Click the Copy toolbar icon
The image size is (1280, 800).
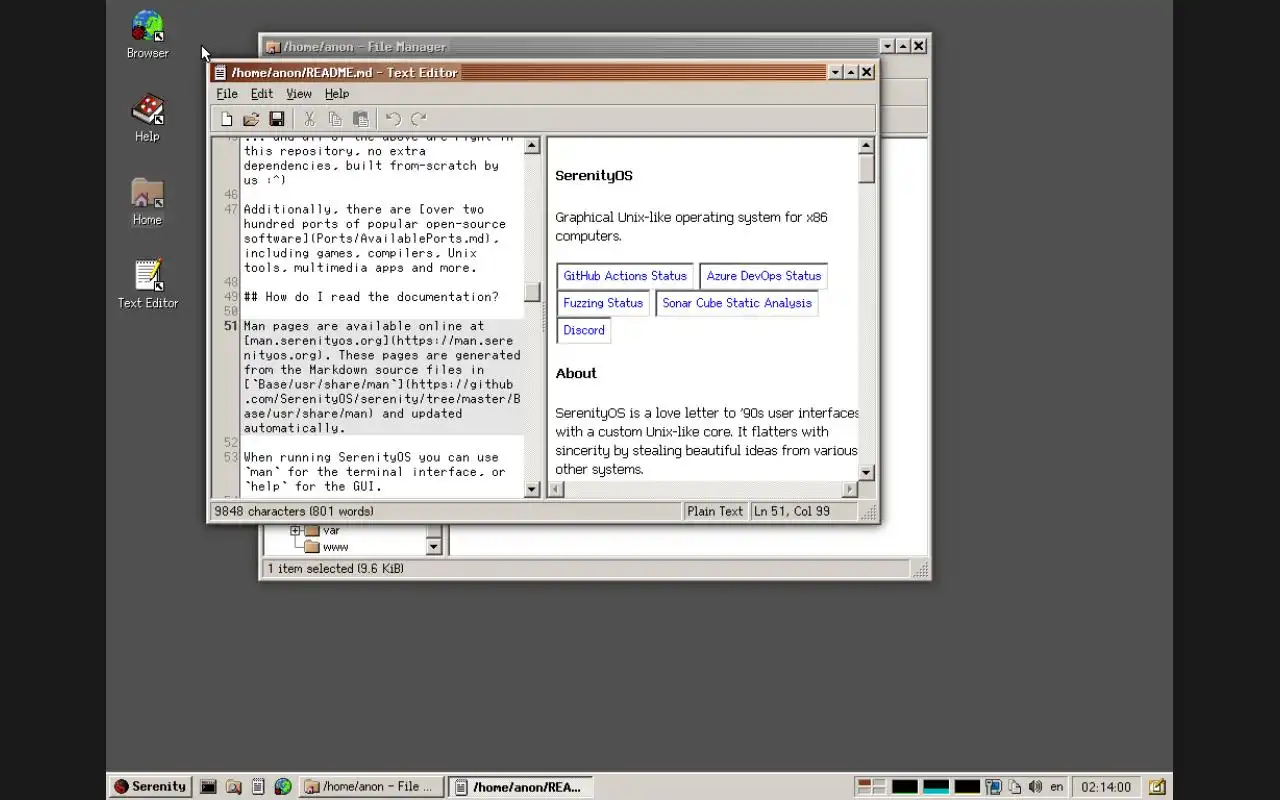335,119
